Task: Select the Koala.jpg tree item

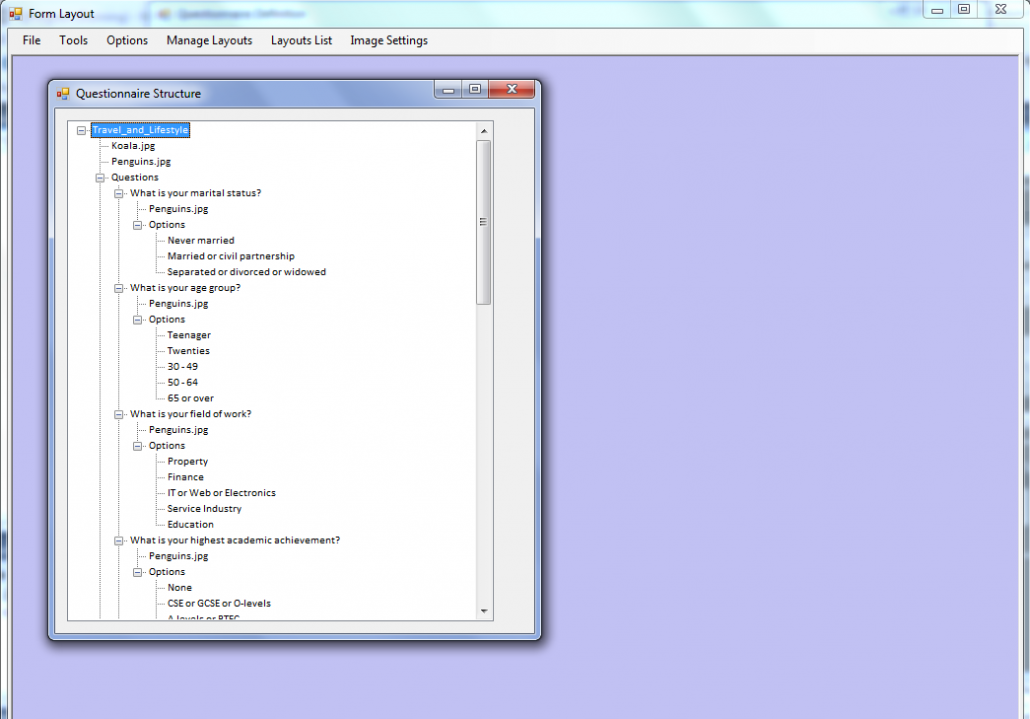Action: tap(133, 146)
